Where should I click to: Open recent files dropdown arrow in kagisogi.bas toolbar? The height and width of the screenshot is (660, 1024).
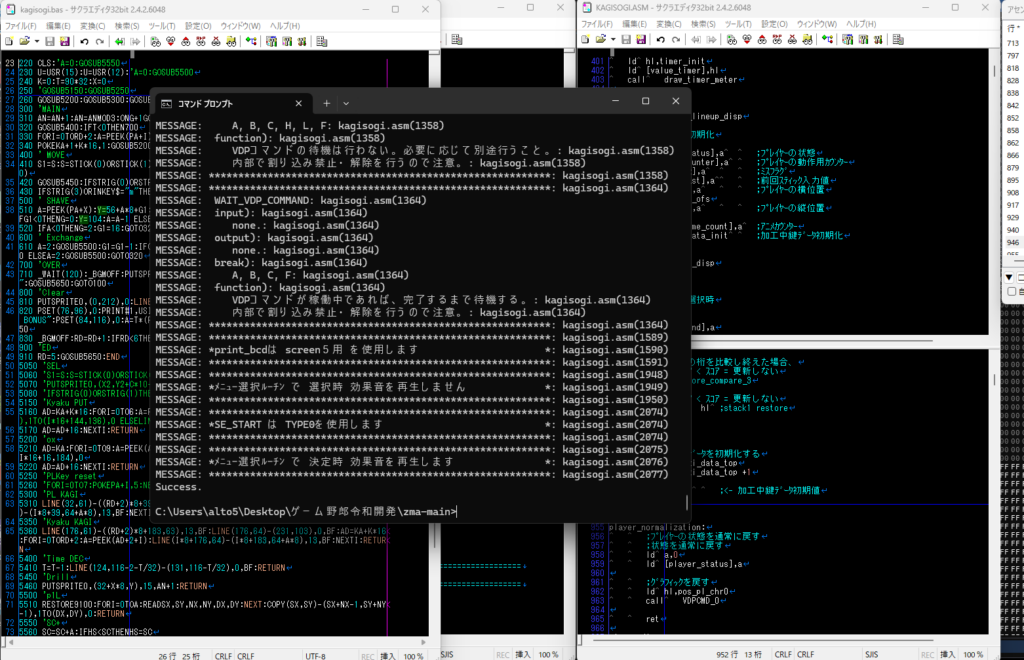pyautogui.click(x=35, y=41)
